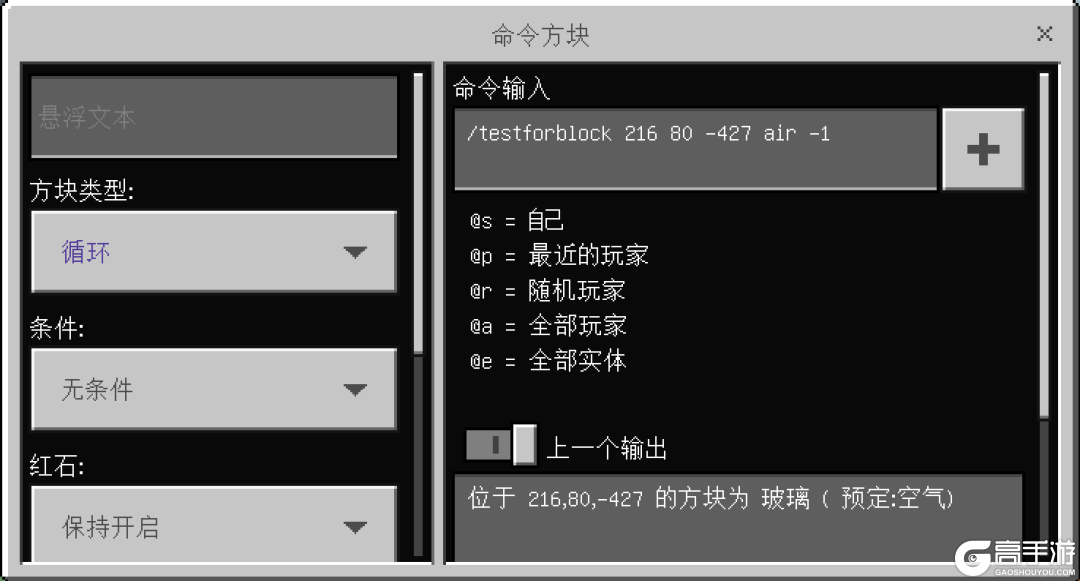
Task: Click the plus button beside command input
Action: [983, 149]
